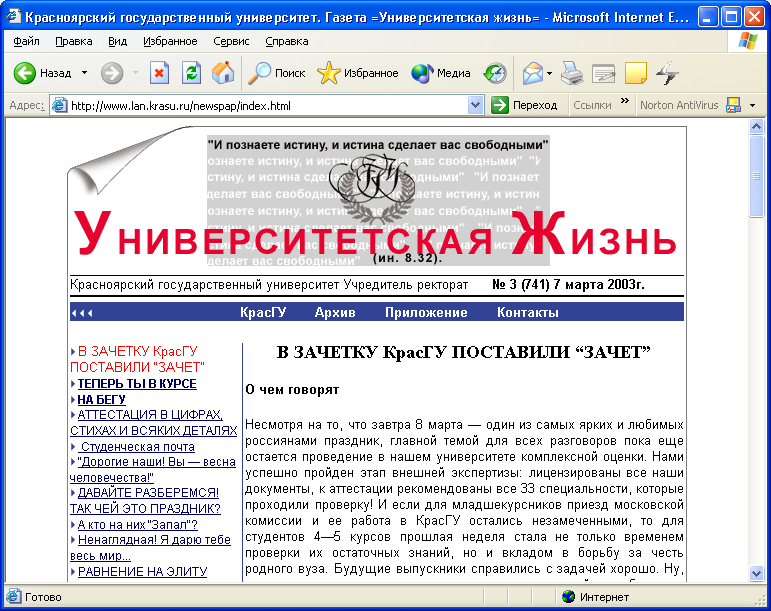Click the scrollbar up arrow

(x=756, y=126)
